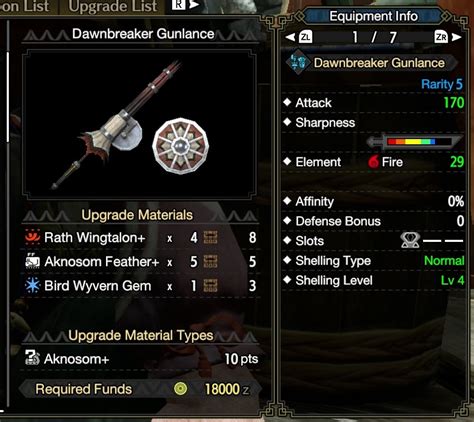The height and width of the screenshot is (422, 474).
Task: Go to next equipment info page arrow
Action: [457, 37]
